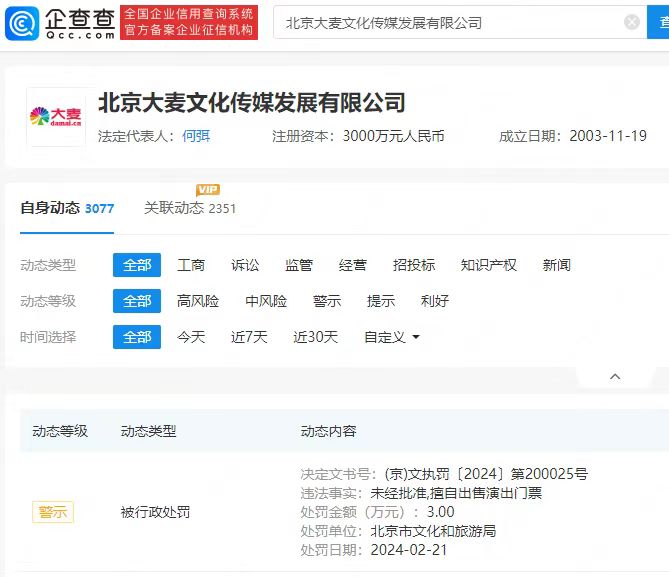The height and width of the screenshot is (577, 669).
Task: Choose 近7天 time range
Action: click(249, 337)
